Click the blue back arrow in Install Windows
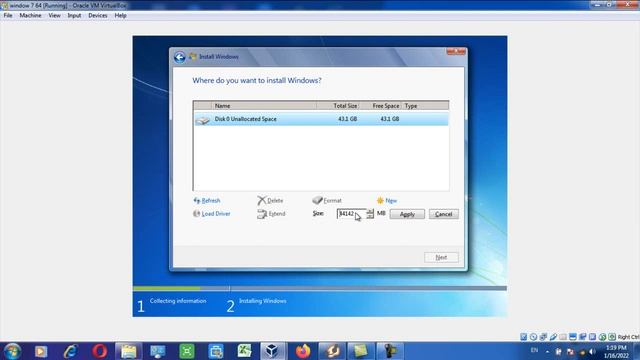Screen dimensions: 640x360 click(180, 57)
